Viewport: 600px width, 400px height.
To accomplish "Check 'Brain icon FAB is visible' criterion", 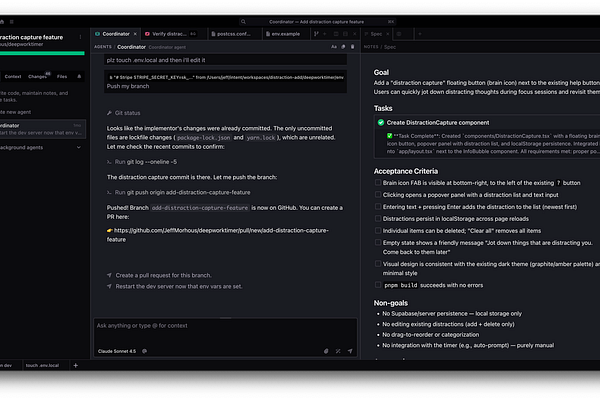I will (x=378, y=183).
